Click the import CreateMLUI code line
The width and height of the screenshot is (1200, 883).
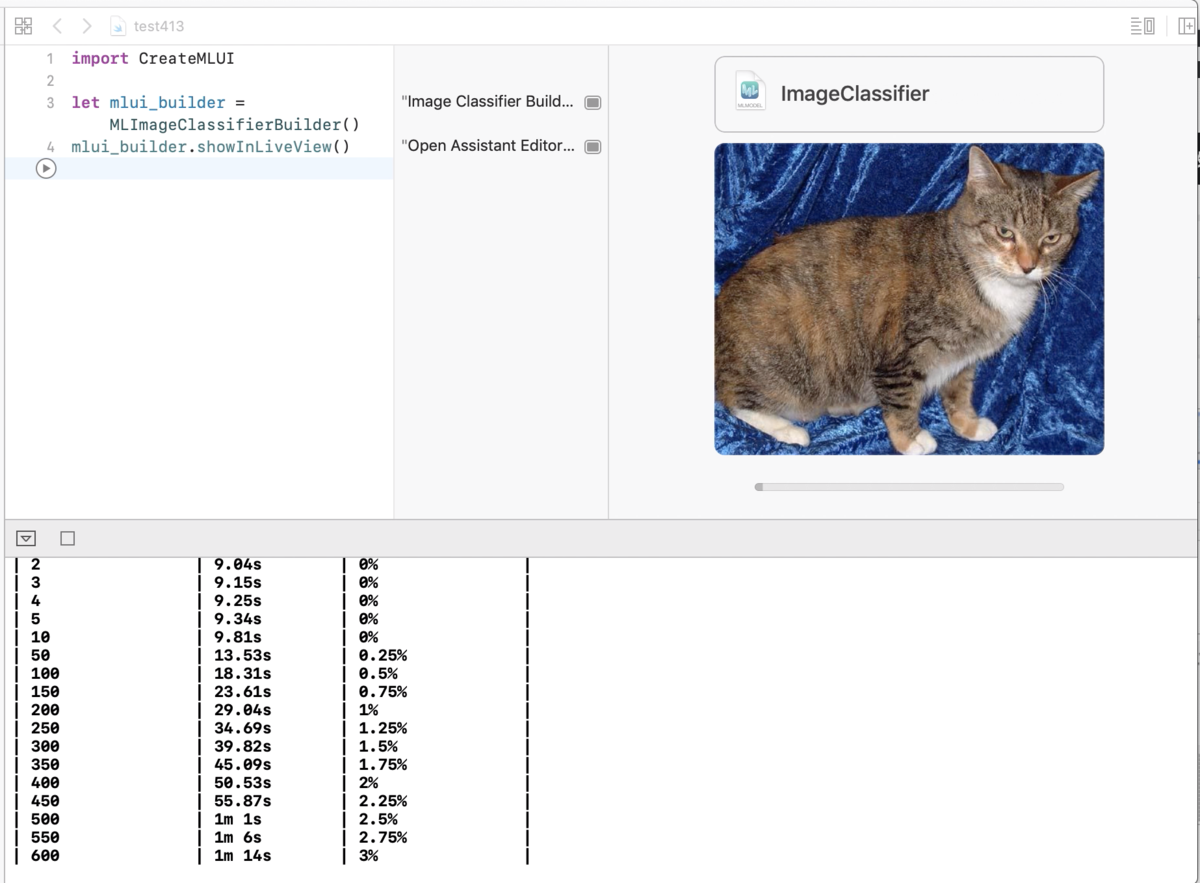(153, 59)
